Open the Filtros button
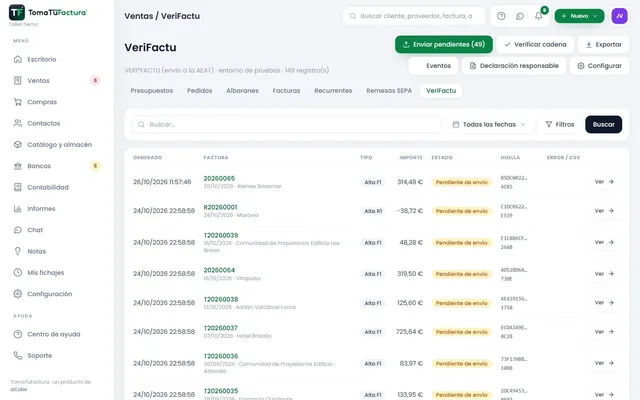640x400 pixels. pyautogui.click(x=560, y=124)
